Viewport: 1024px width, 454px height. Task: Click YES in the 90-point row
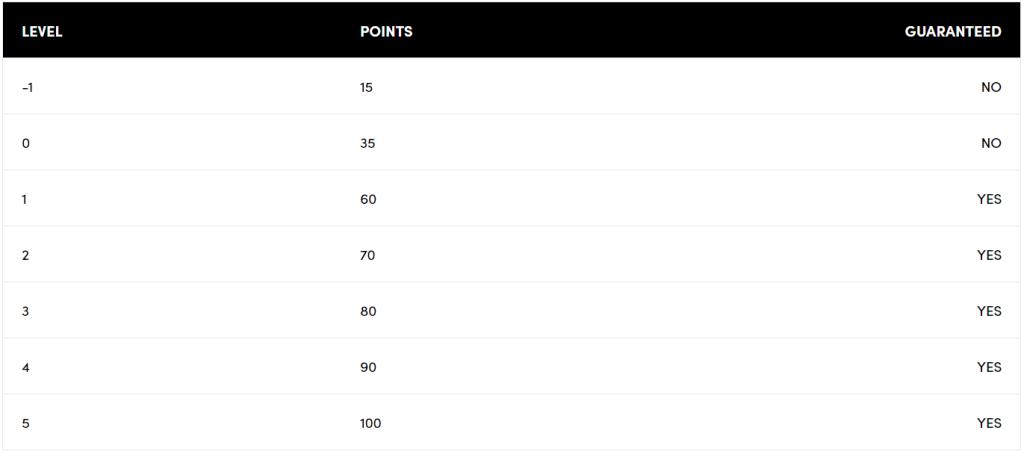coord(988,368)
